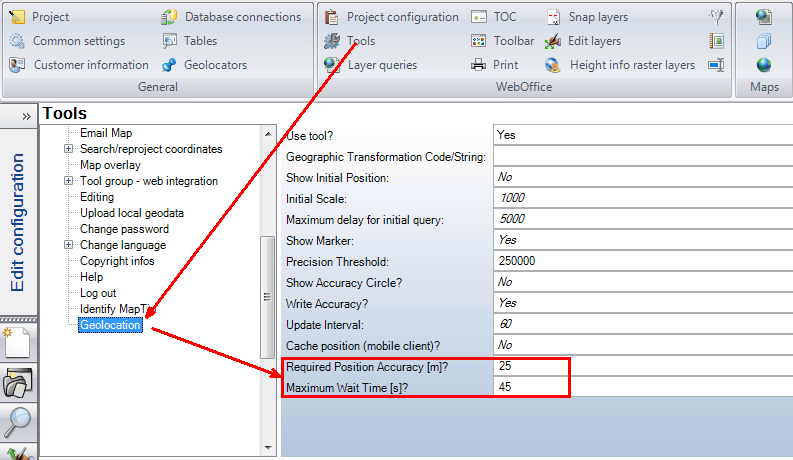Screen dimensions: 793x460
Task: Select Map overlay tree item
Action: pyautogui.click(x=110, y=165)
